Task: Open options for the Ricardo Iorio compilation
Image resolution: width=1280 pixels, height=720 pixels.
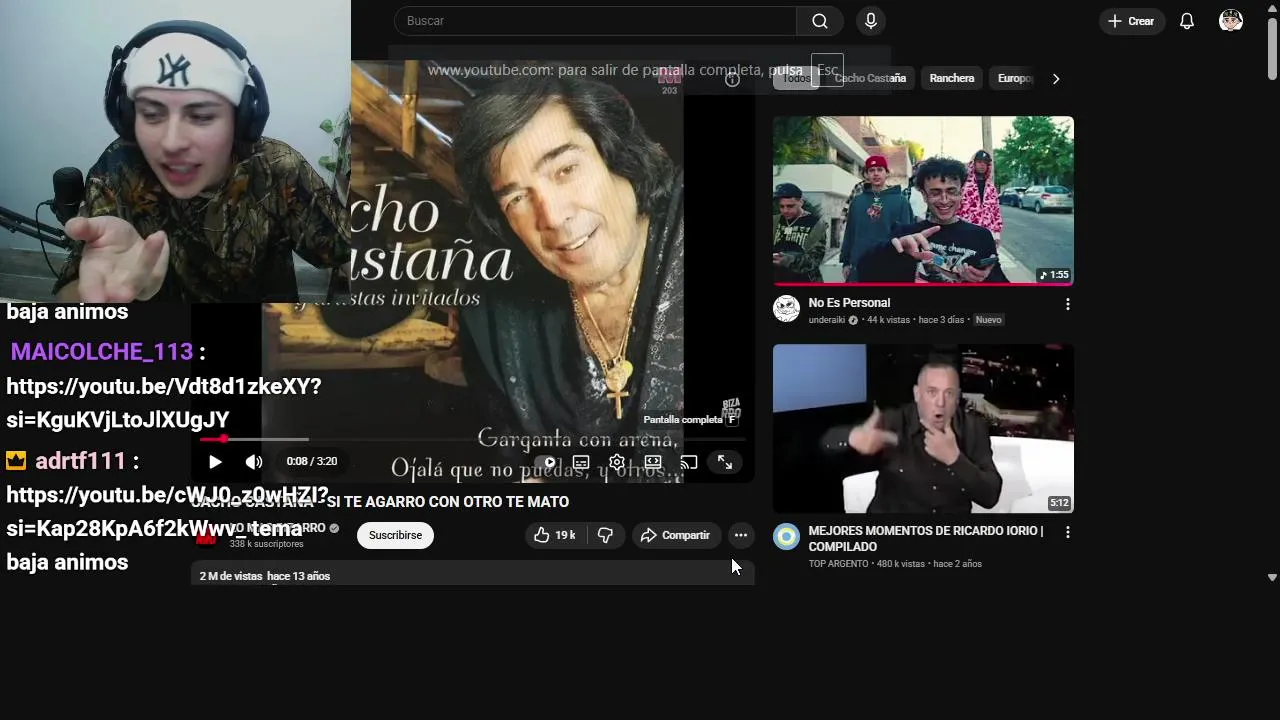Action: click(1067, 532)
